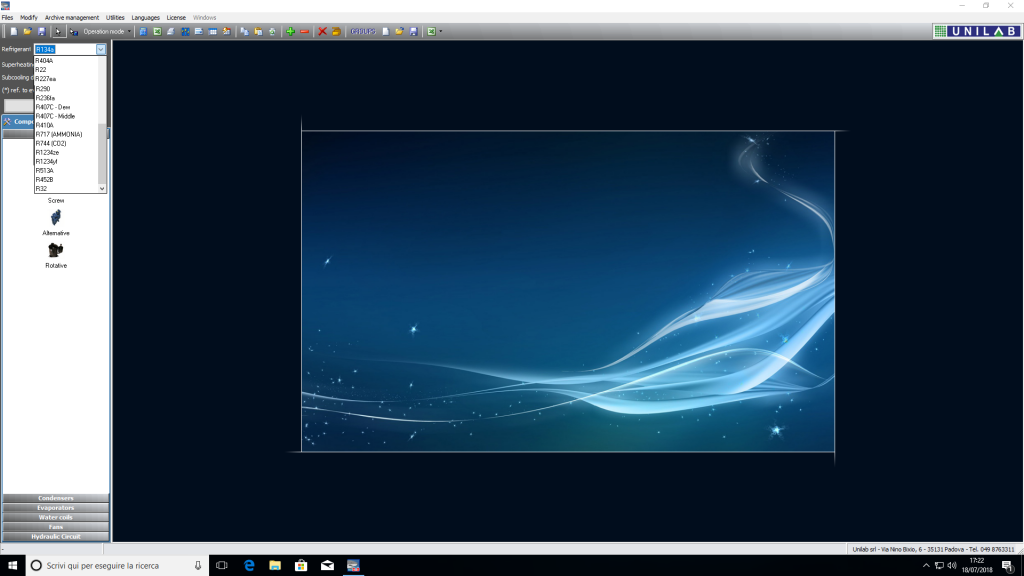Open the Operation mode dropdown
The image size is (1024, 576).
coord(128,31)
